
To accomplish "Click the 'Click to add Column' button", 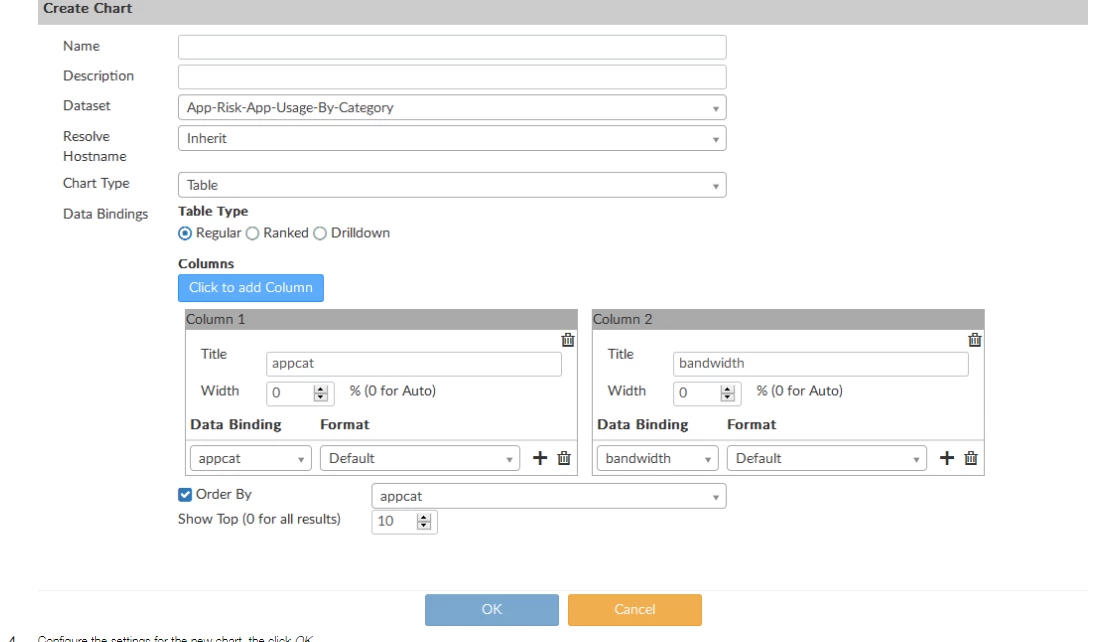I will coord(251,288).
